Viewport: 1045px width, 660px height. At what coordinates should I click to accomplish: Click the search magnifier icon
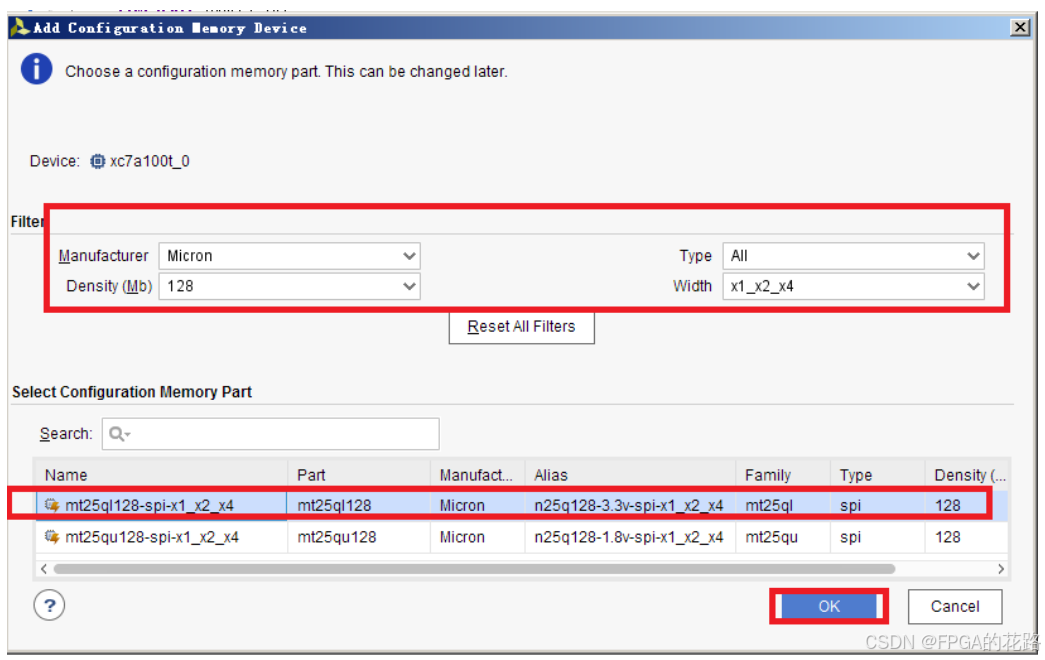coord(117,434)
